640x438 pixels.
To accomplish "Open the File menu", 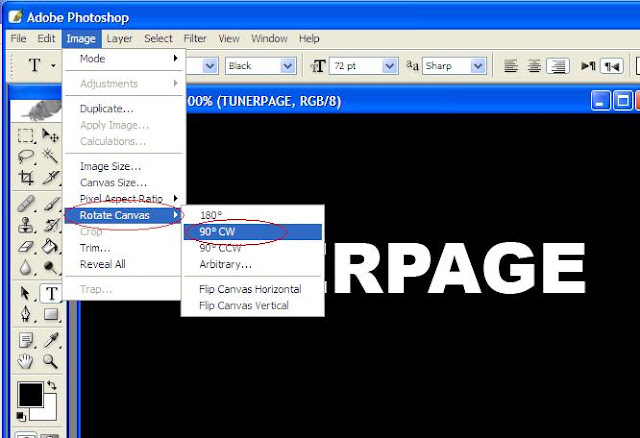I will click(x=18, y=38).
